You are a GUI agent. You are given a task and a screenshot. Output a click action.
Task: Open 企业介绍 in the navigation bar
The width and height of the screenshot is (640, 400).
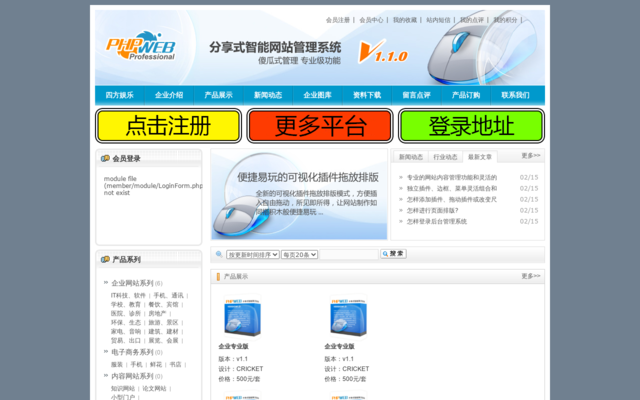[x=169, y=95]
